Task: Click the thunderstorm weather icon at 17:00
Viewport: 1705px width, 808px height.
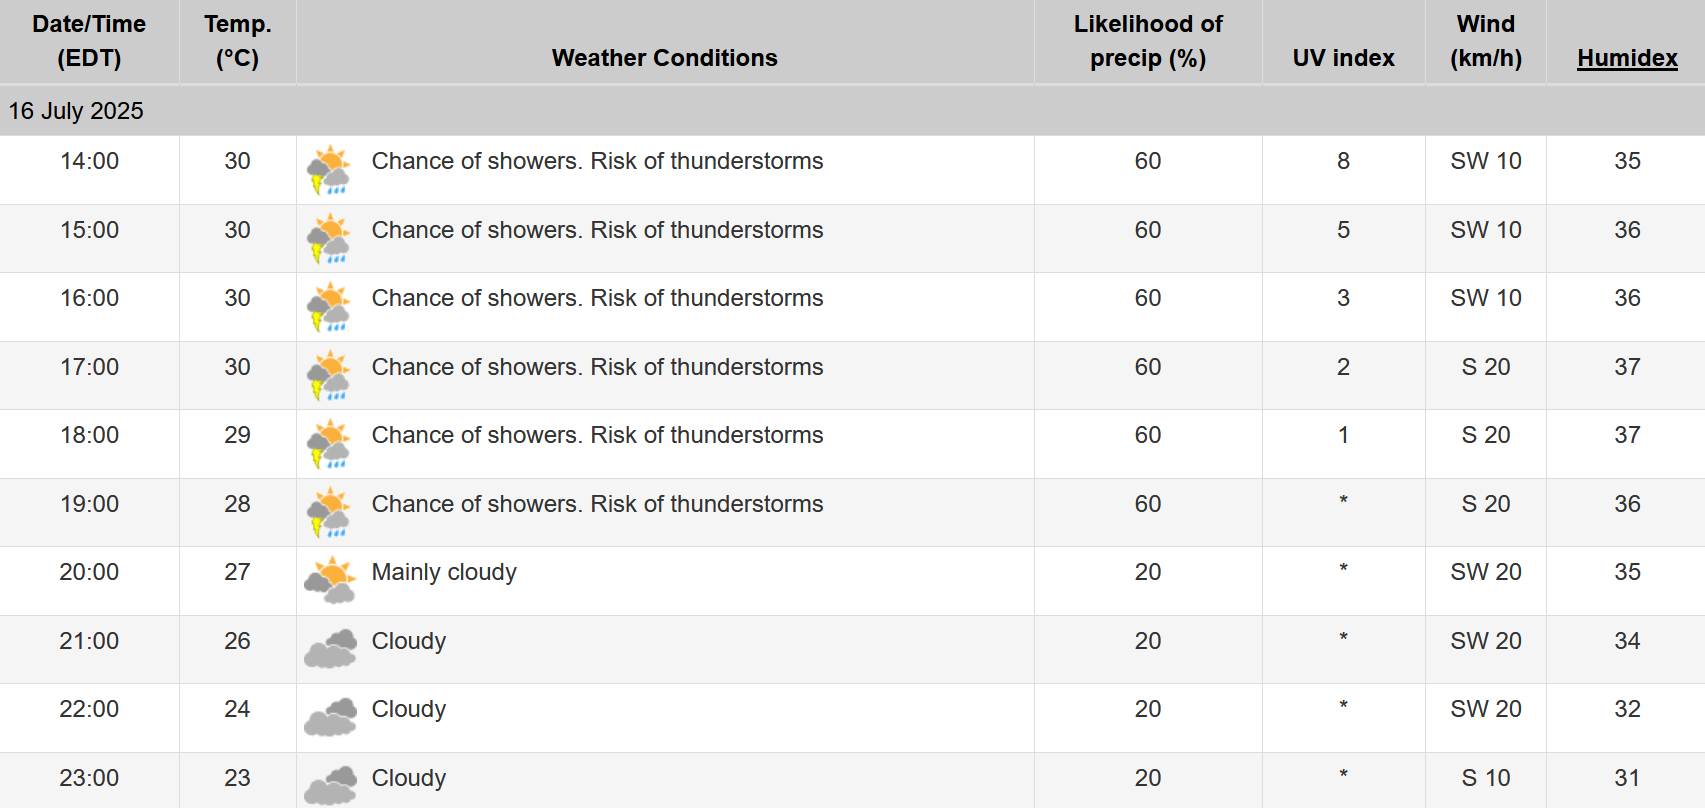Action: [329, 376]
